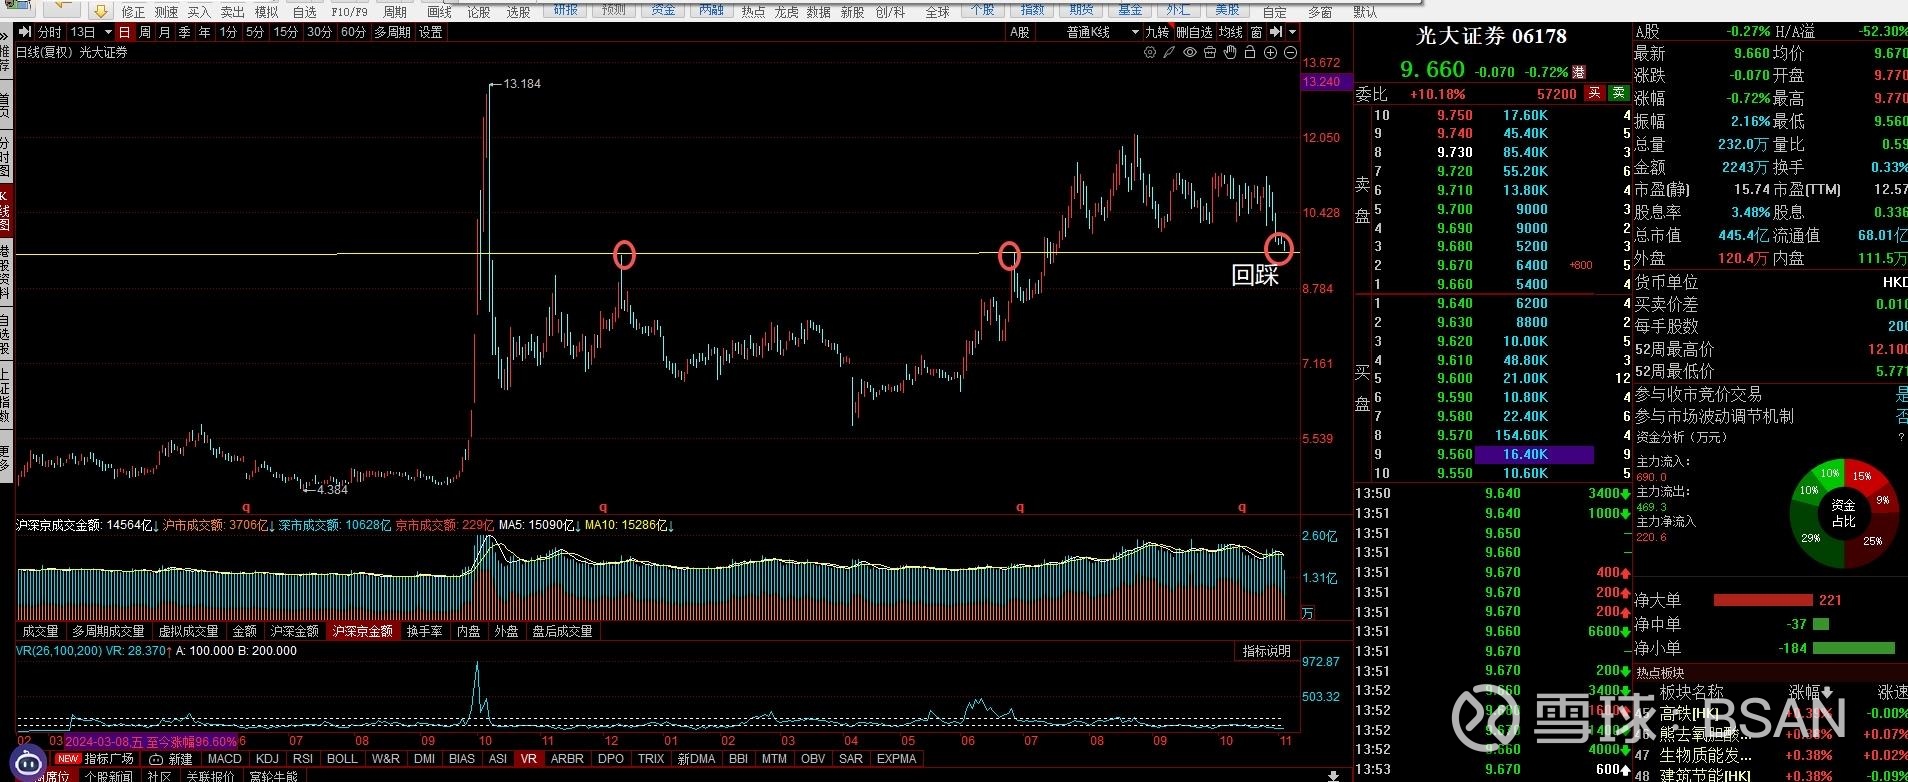Select the hand pan tool icon

click(x=1230, y=52)
